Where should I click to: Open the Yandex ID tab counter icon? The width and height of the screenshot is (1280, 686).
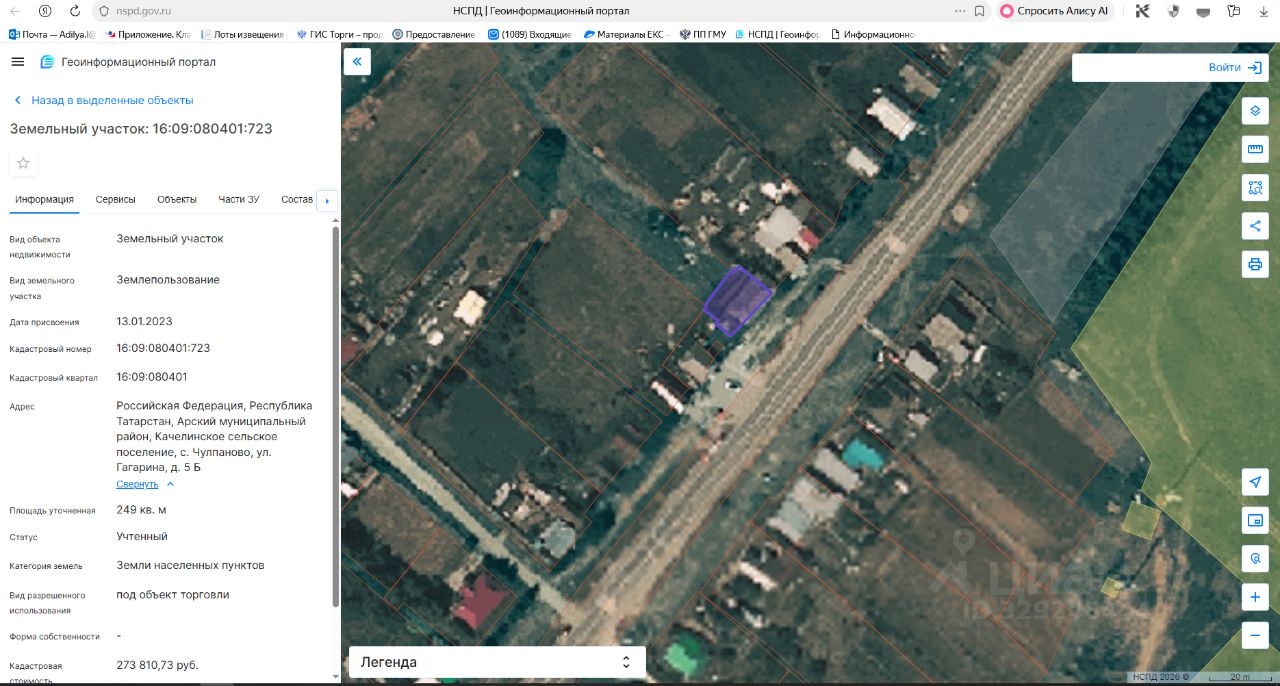click(x=45, y=11)
